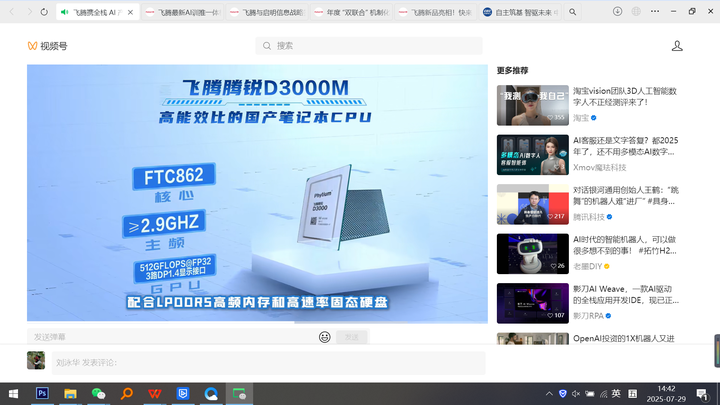Screen dimensions: 720x405
Task: Open the 淘宝vision团队3D人工智能数字人 title
Action: [x=625, y=96]
